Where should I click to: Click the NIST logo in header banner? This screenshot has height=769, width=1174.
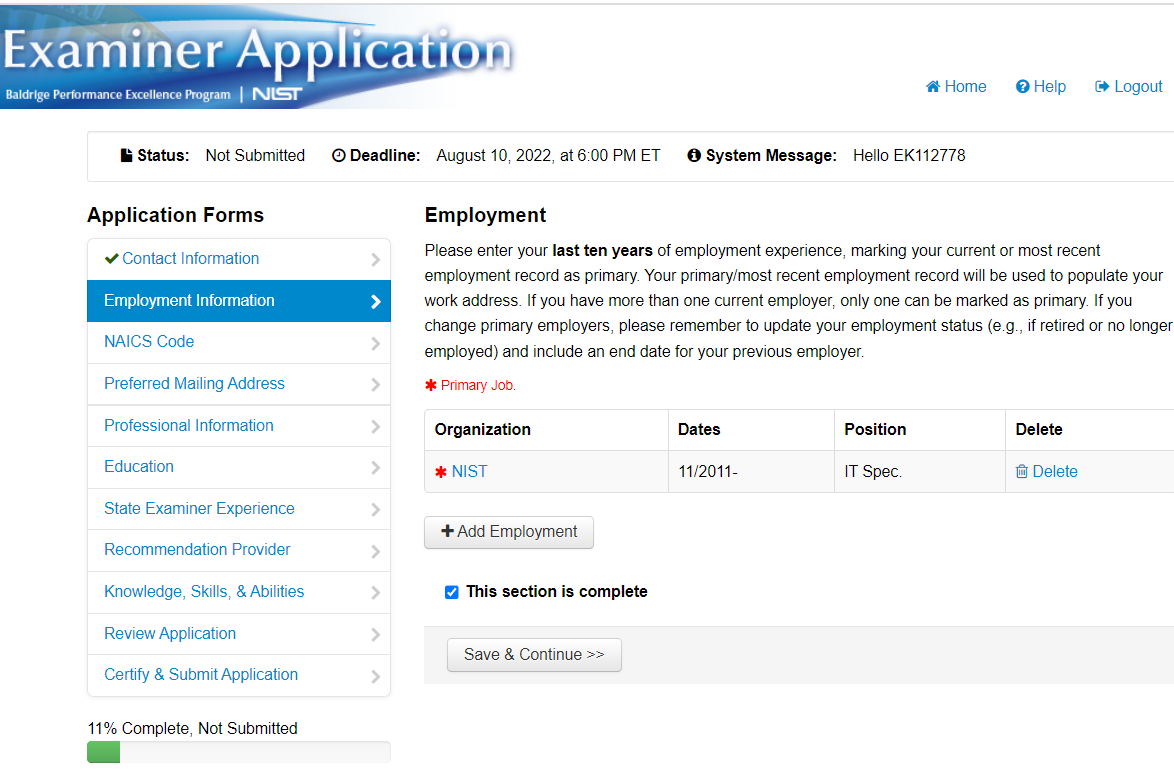277,95
